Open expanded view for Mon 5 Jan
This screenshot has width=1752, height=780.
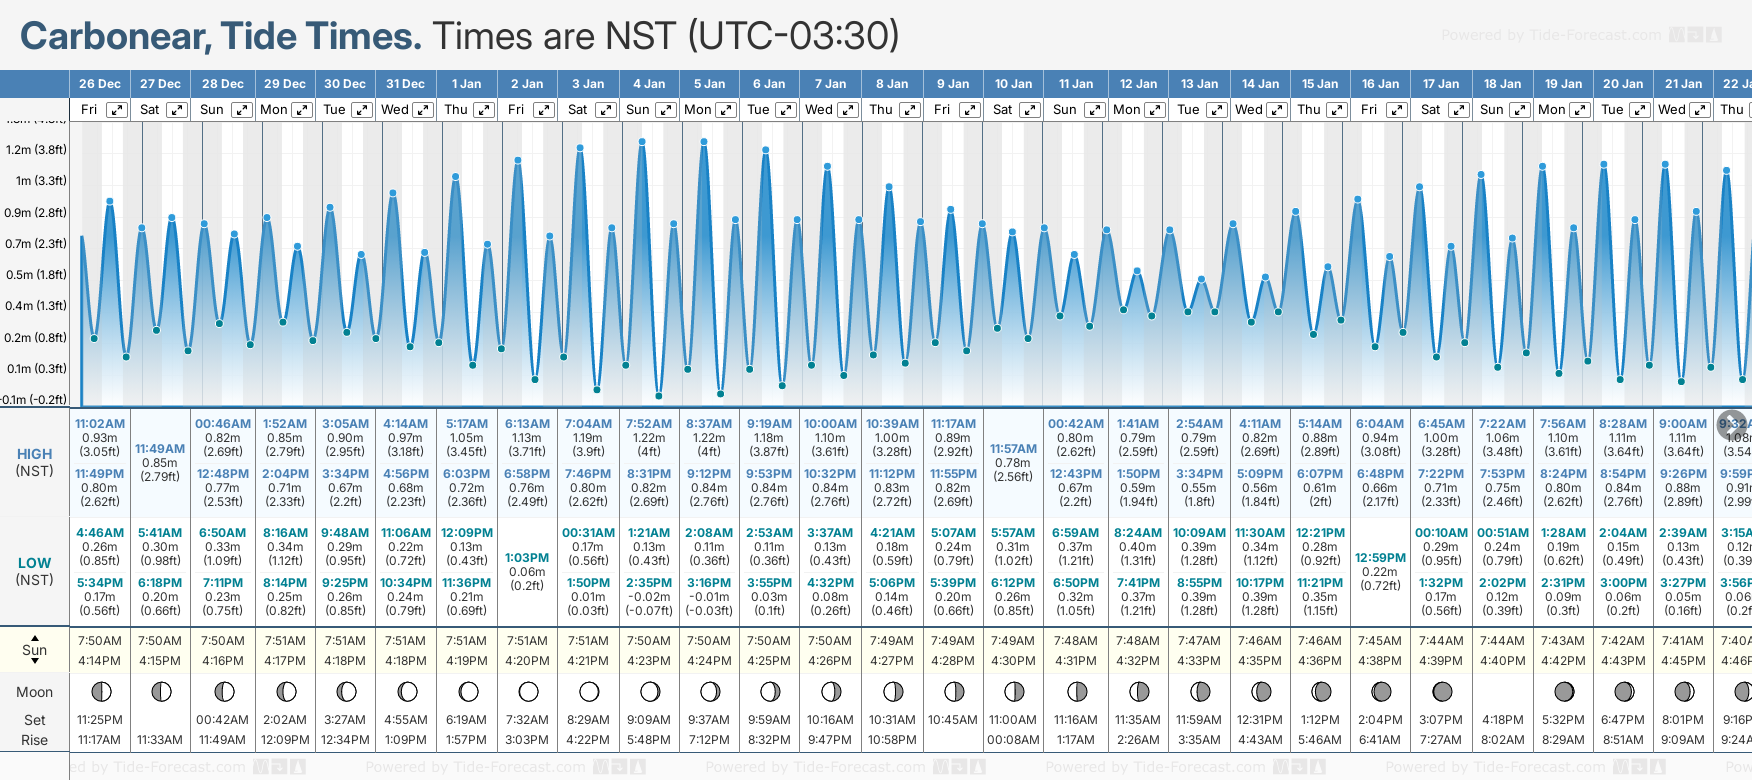pos(726,110)
